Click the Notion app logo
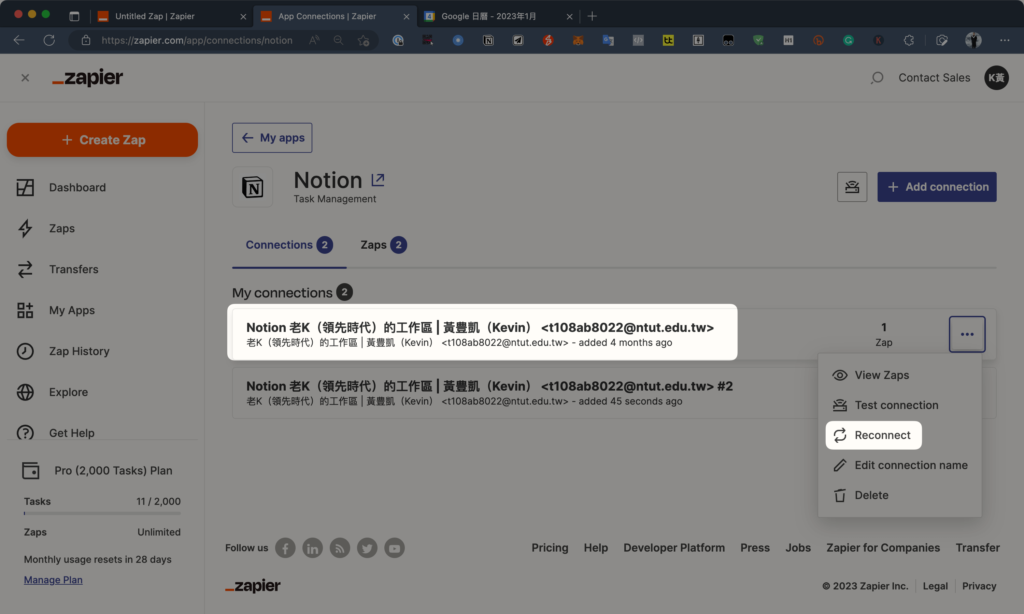 click(x=253, y=187)
